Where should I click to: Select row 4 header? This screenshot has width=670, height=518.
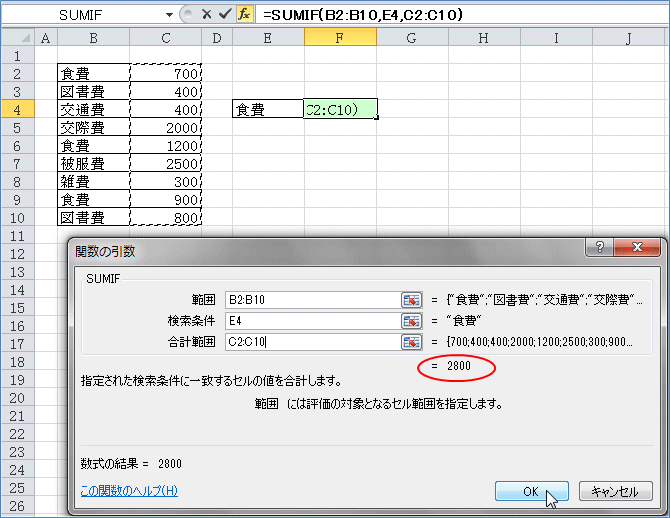click(x=17, y=110)
